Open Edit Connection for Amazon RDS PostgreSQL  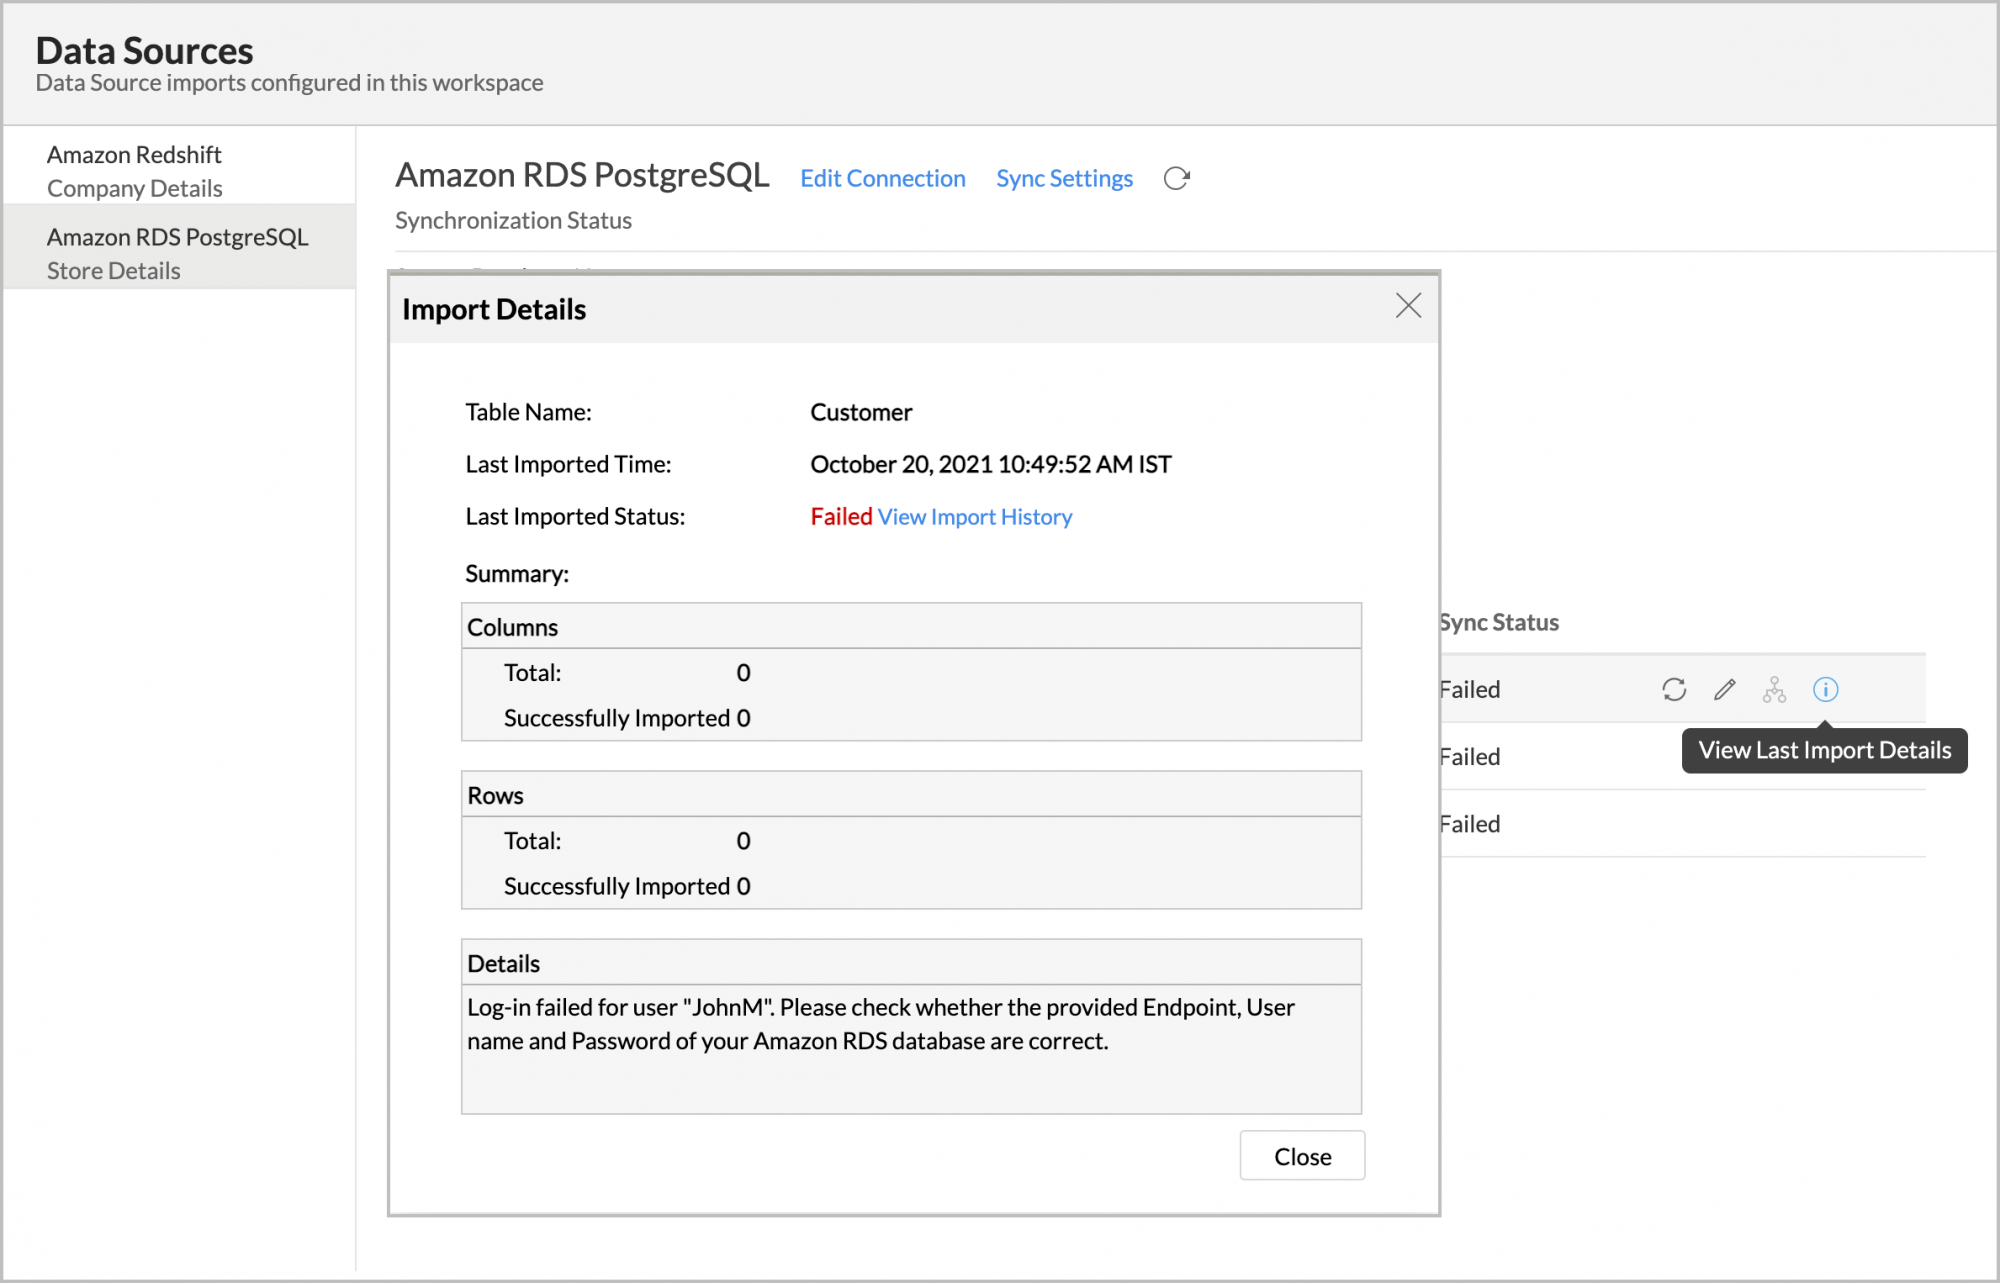(882, 178)
